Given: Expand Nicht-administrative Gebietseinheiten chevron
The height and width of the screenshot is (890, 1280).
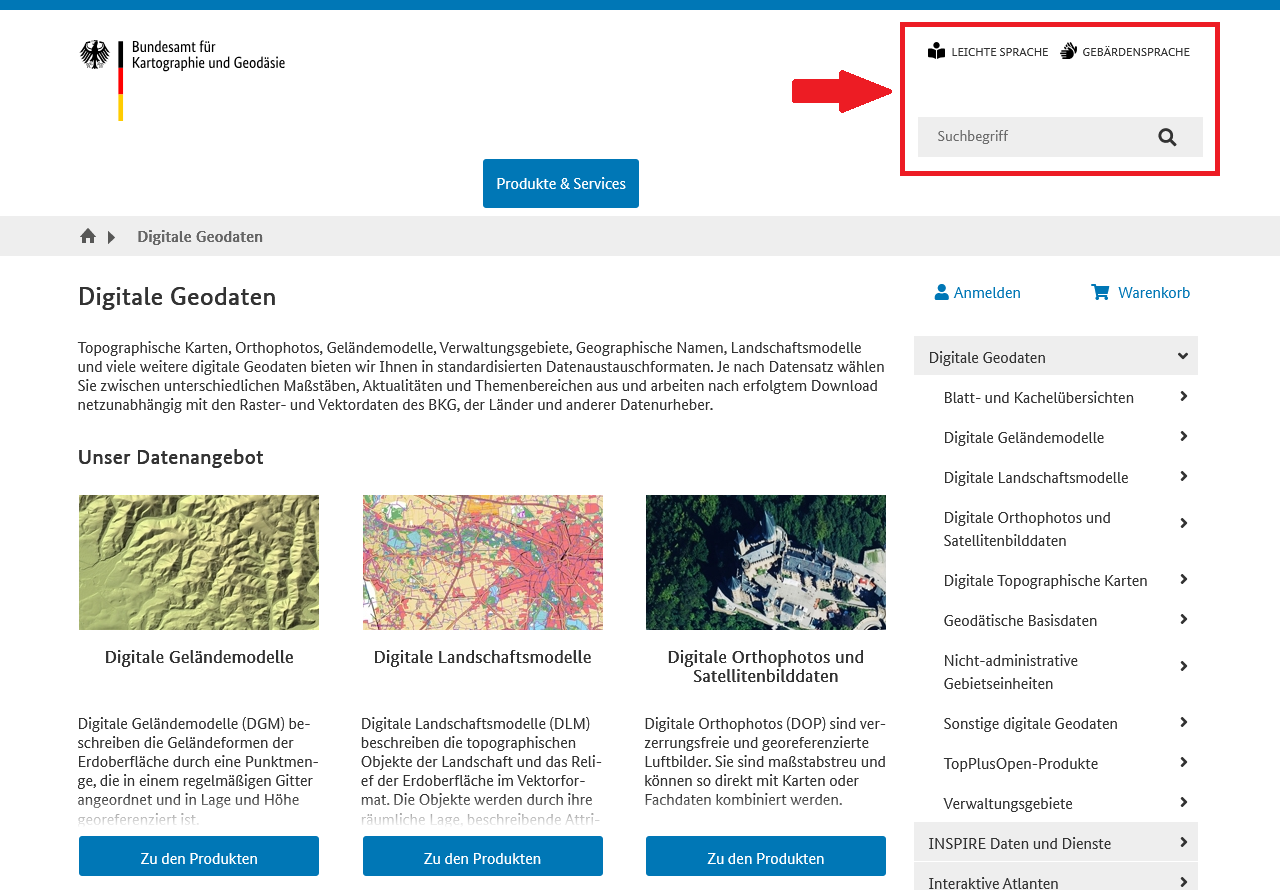Looking at the screenshot, I should click(1183, 666).
